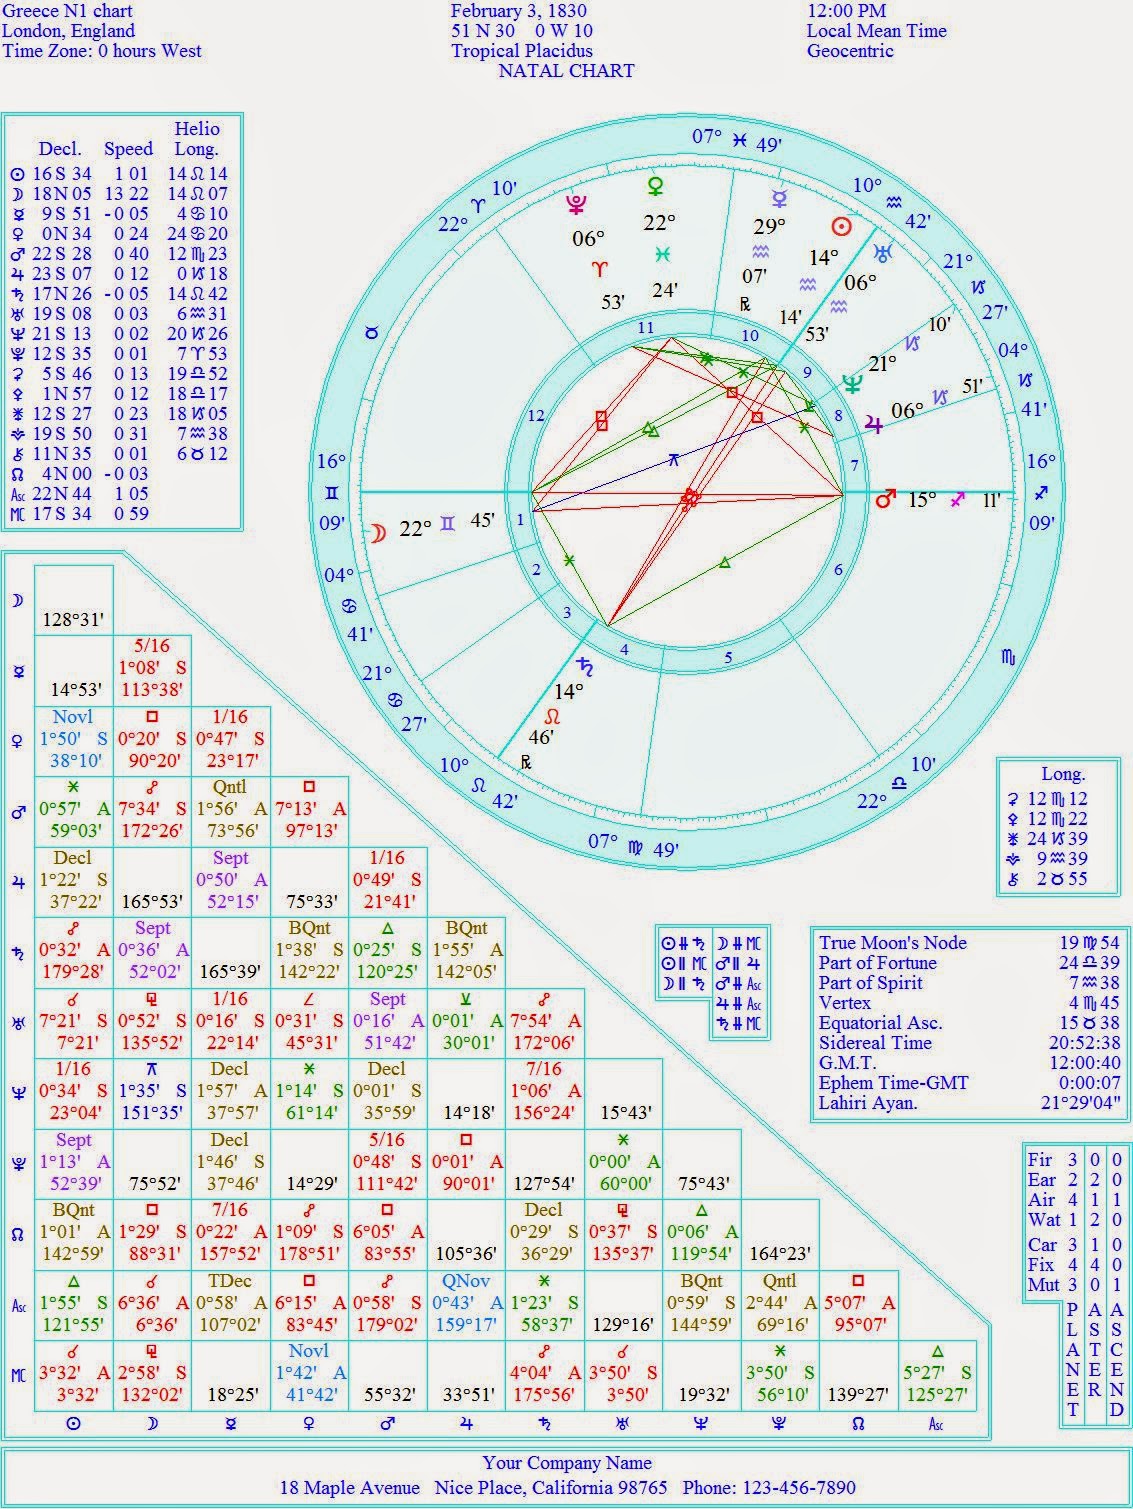
Task: Click the 'Helio Long.' column header
Action: click(196, 138)
